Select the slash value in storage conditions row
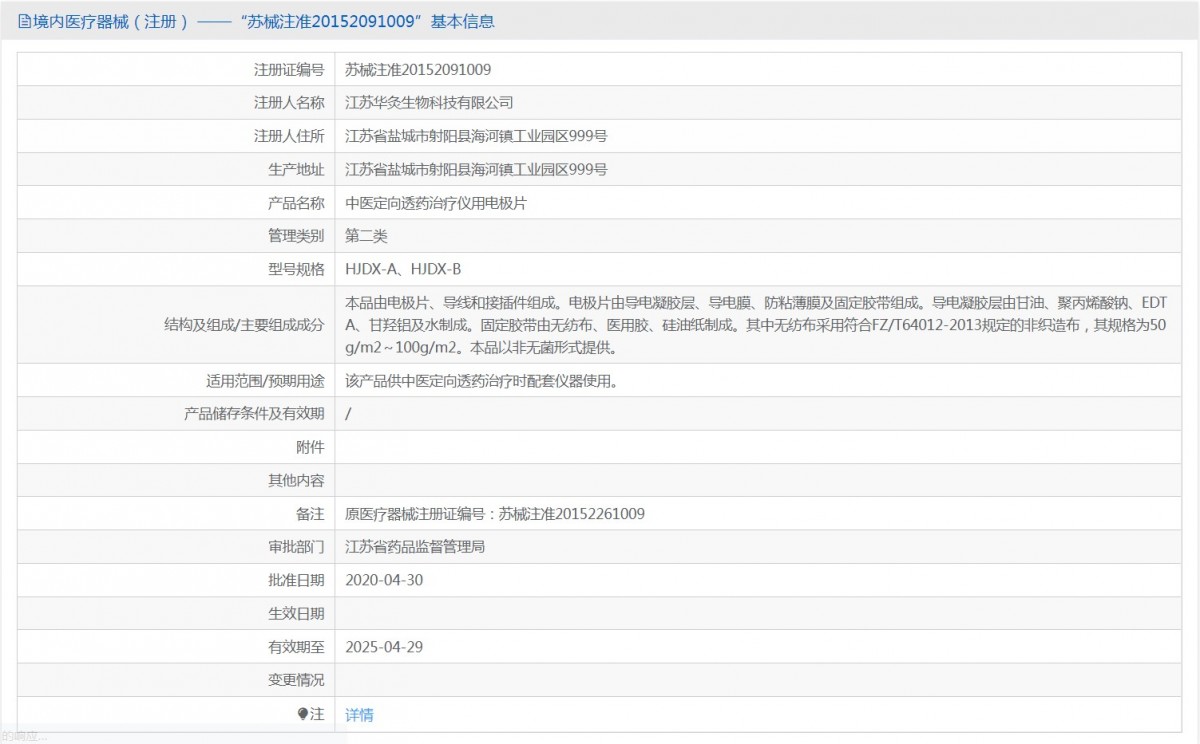This screenshot has width=1200, height=744. point(348,414)
